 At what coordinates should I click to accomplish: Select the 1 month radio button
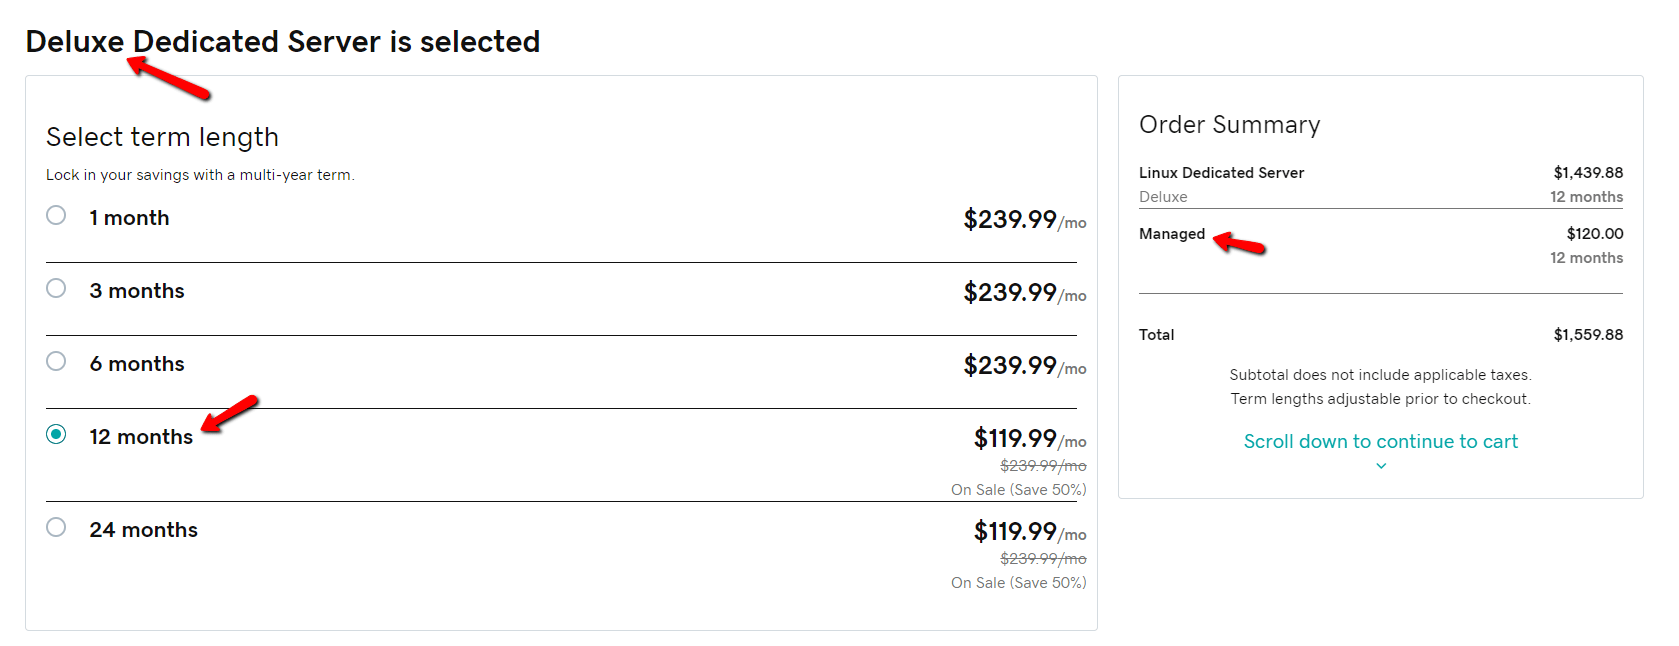(x=56, y=215)
